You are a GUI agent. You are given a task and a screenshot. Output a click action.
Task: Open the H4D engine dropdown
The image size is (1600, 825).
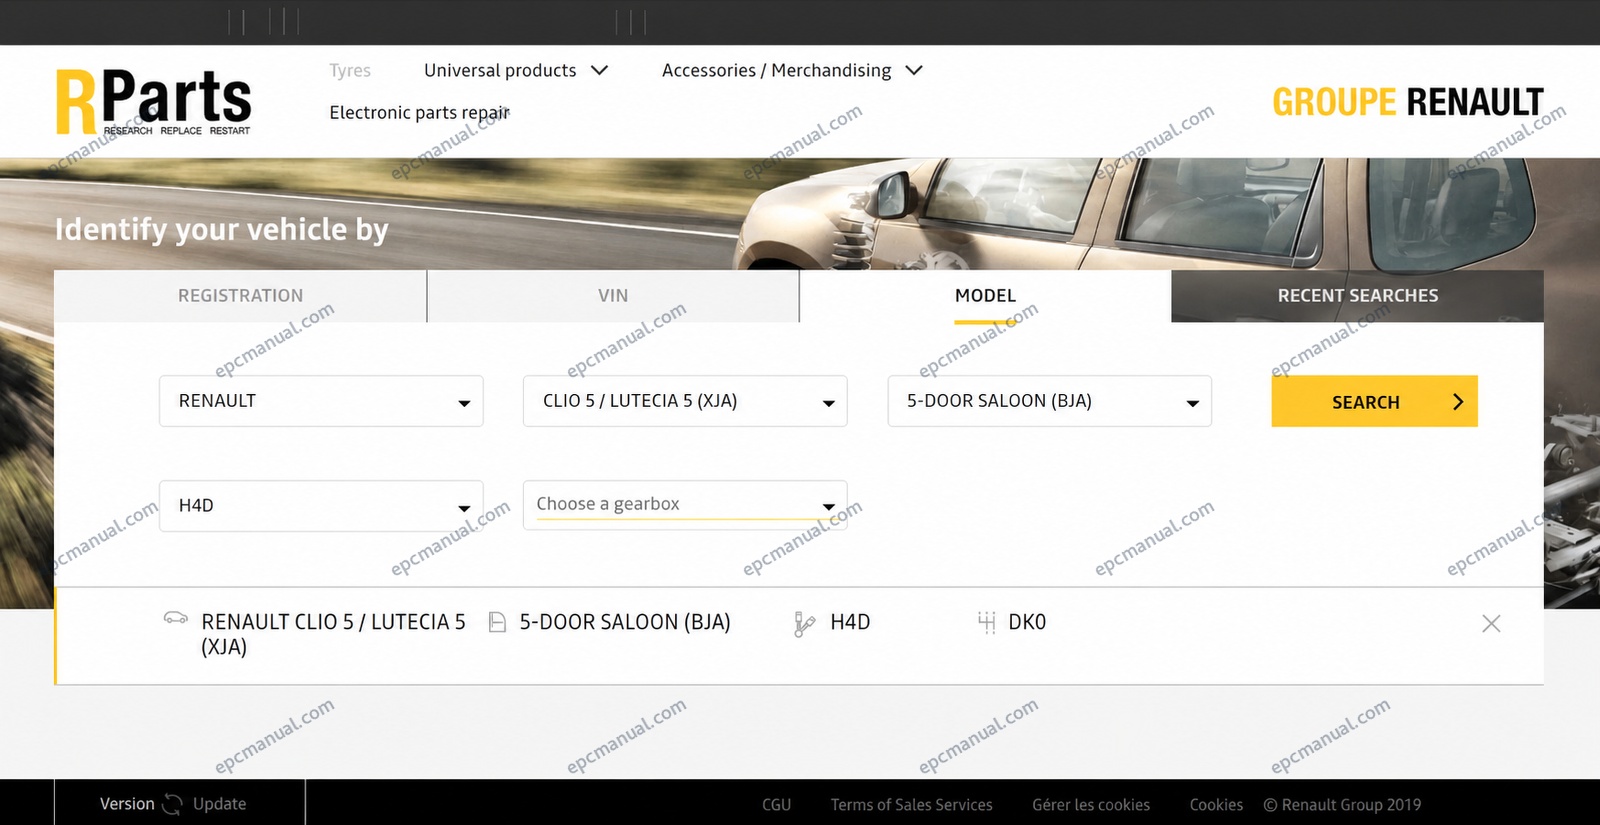(321, 506)
